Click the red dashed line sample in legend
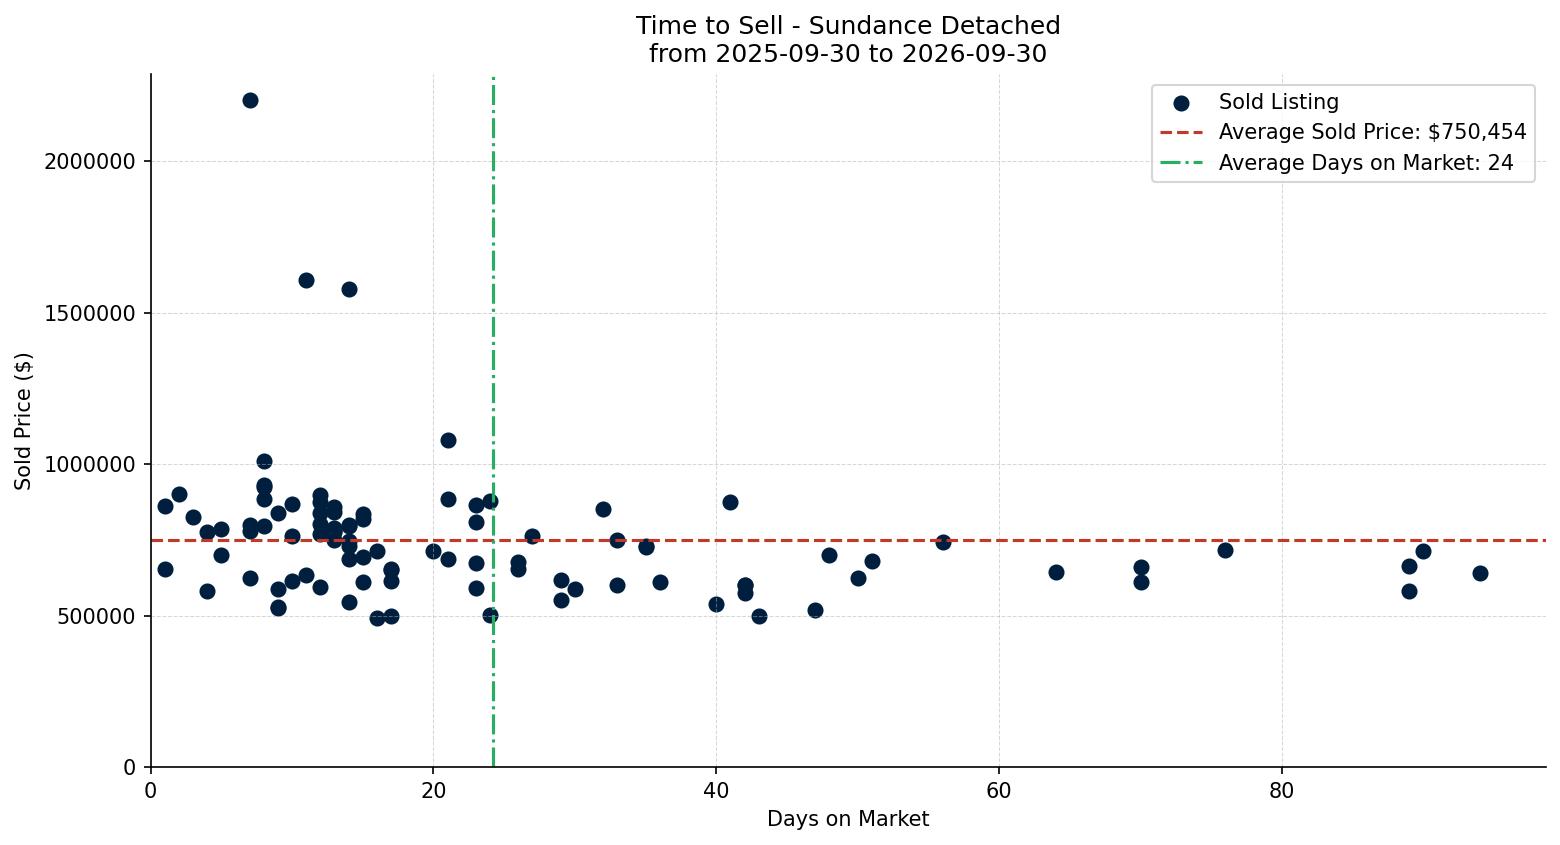Screen dimensions: 1560x845 pos(1181,132)
